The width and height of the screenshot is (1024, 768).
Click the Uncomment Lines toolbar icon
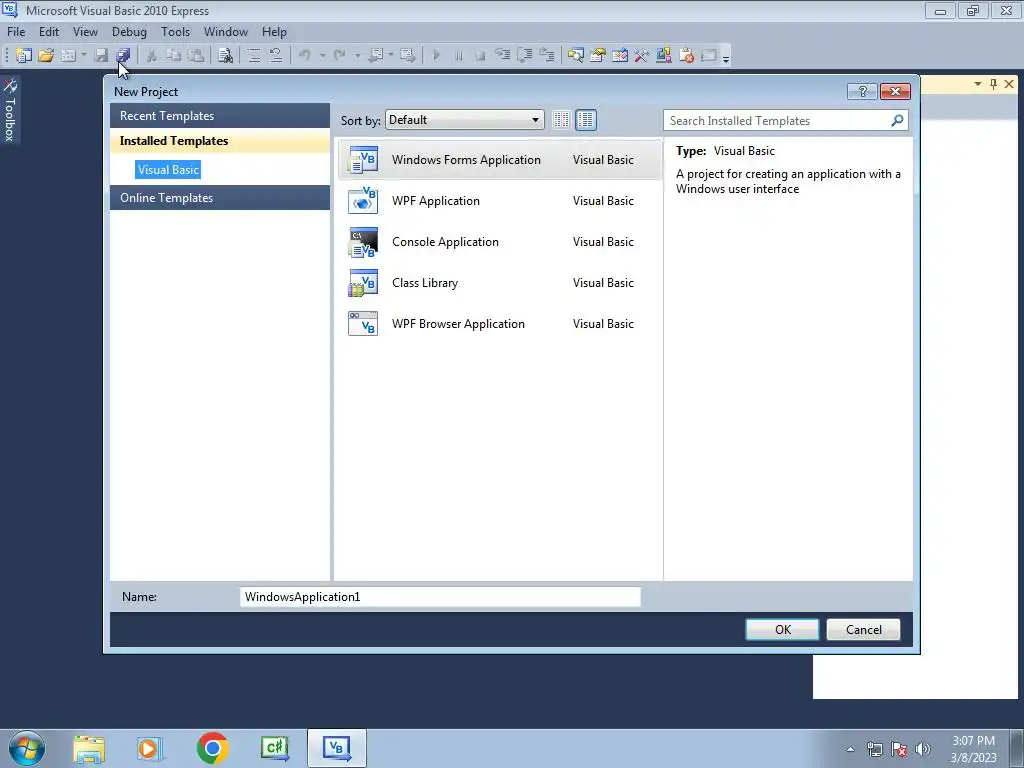[x=276, y=56]
